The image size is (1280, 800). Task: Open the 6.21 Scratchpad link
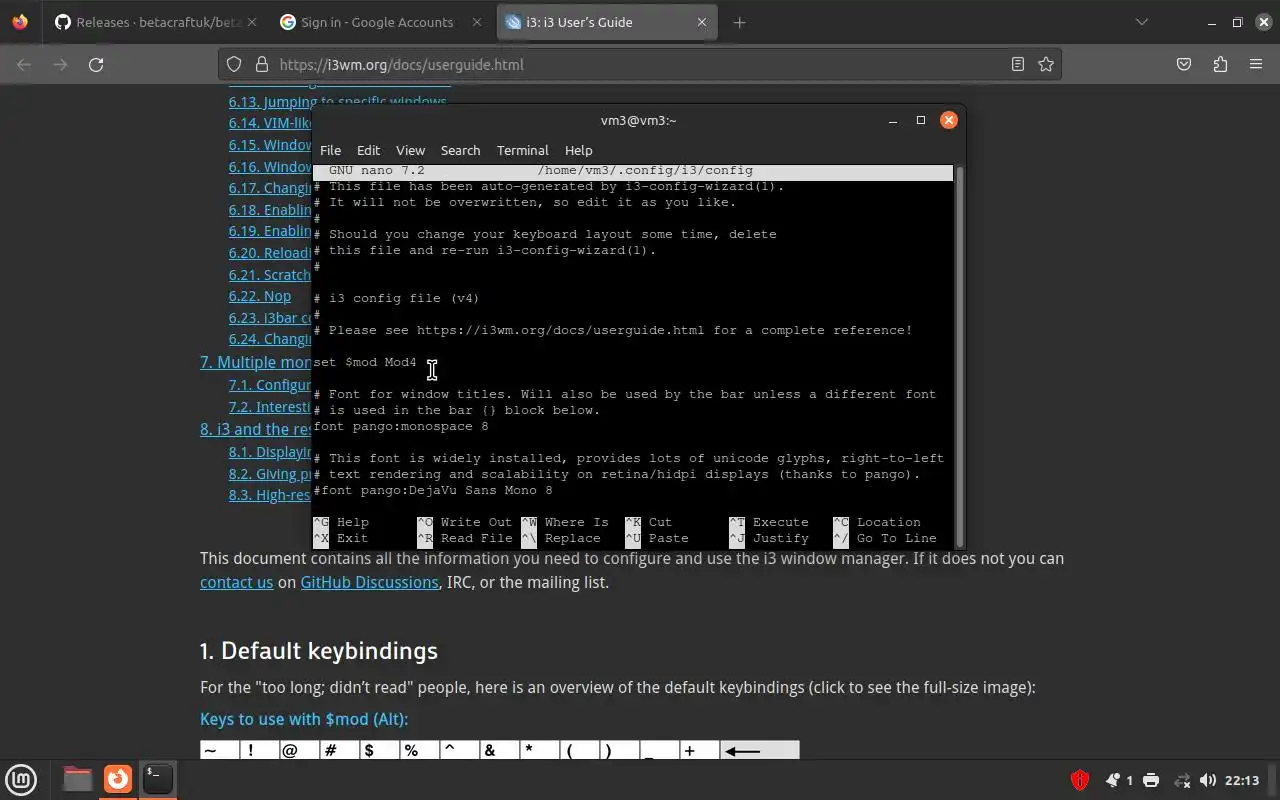[270, 275]
